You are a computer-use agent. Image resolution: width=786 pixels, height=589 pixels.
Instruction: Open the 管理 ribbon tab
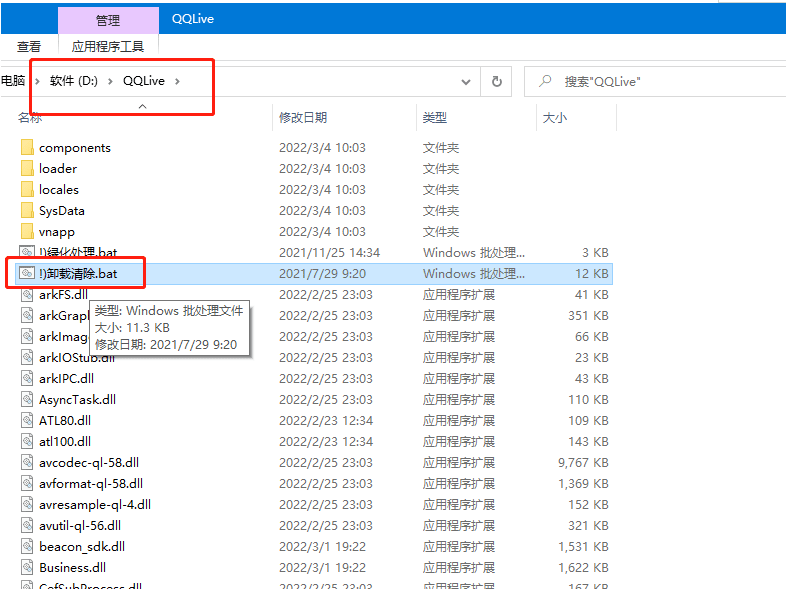tap(108, 21)
